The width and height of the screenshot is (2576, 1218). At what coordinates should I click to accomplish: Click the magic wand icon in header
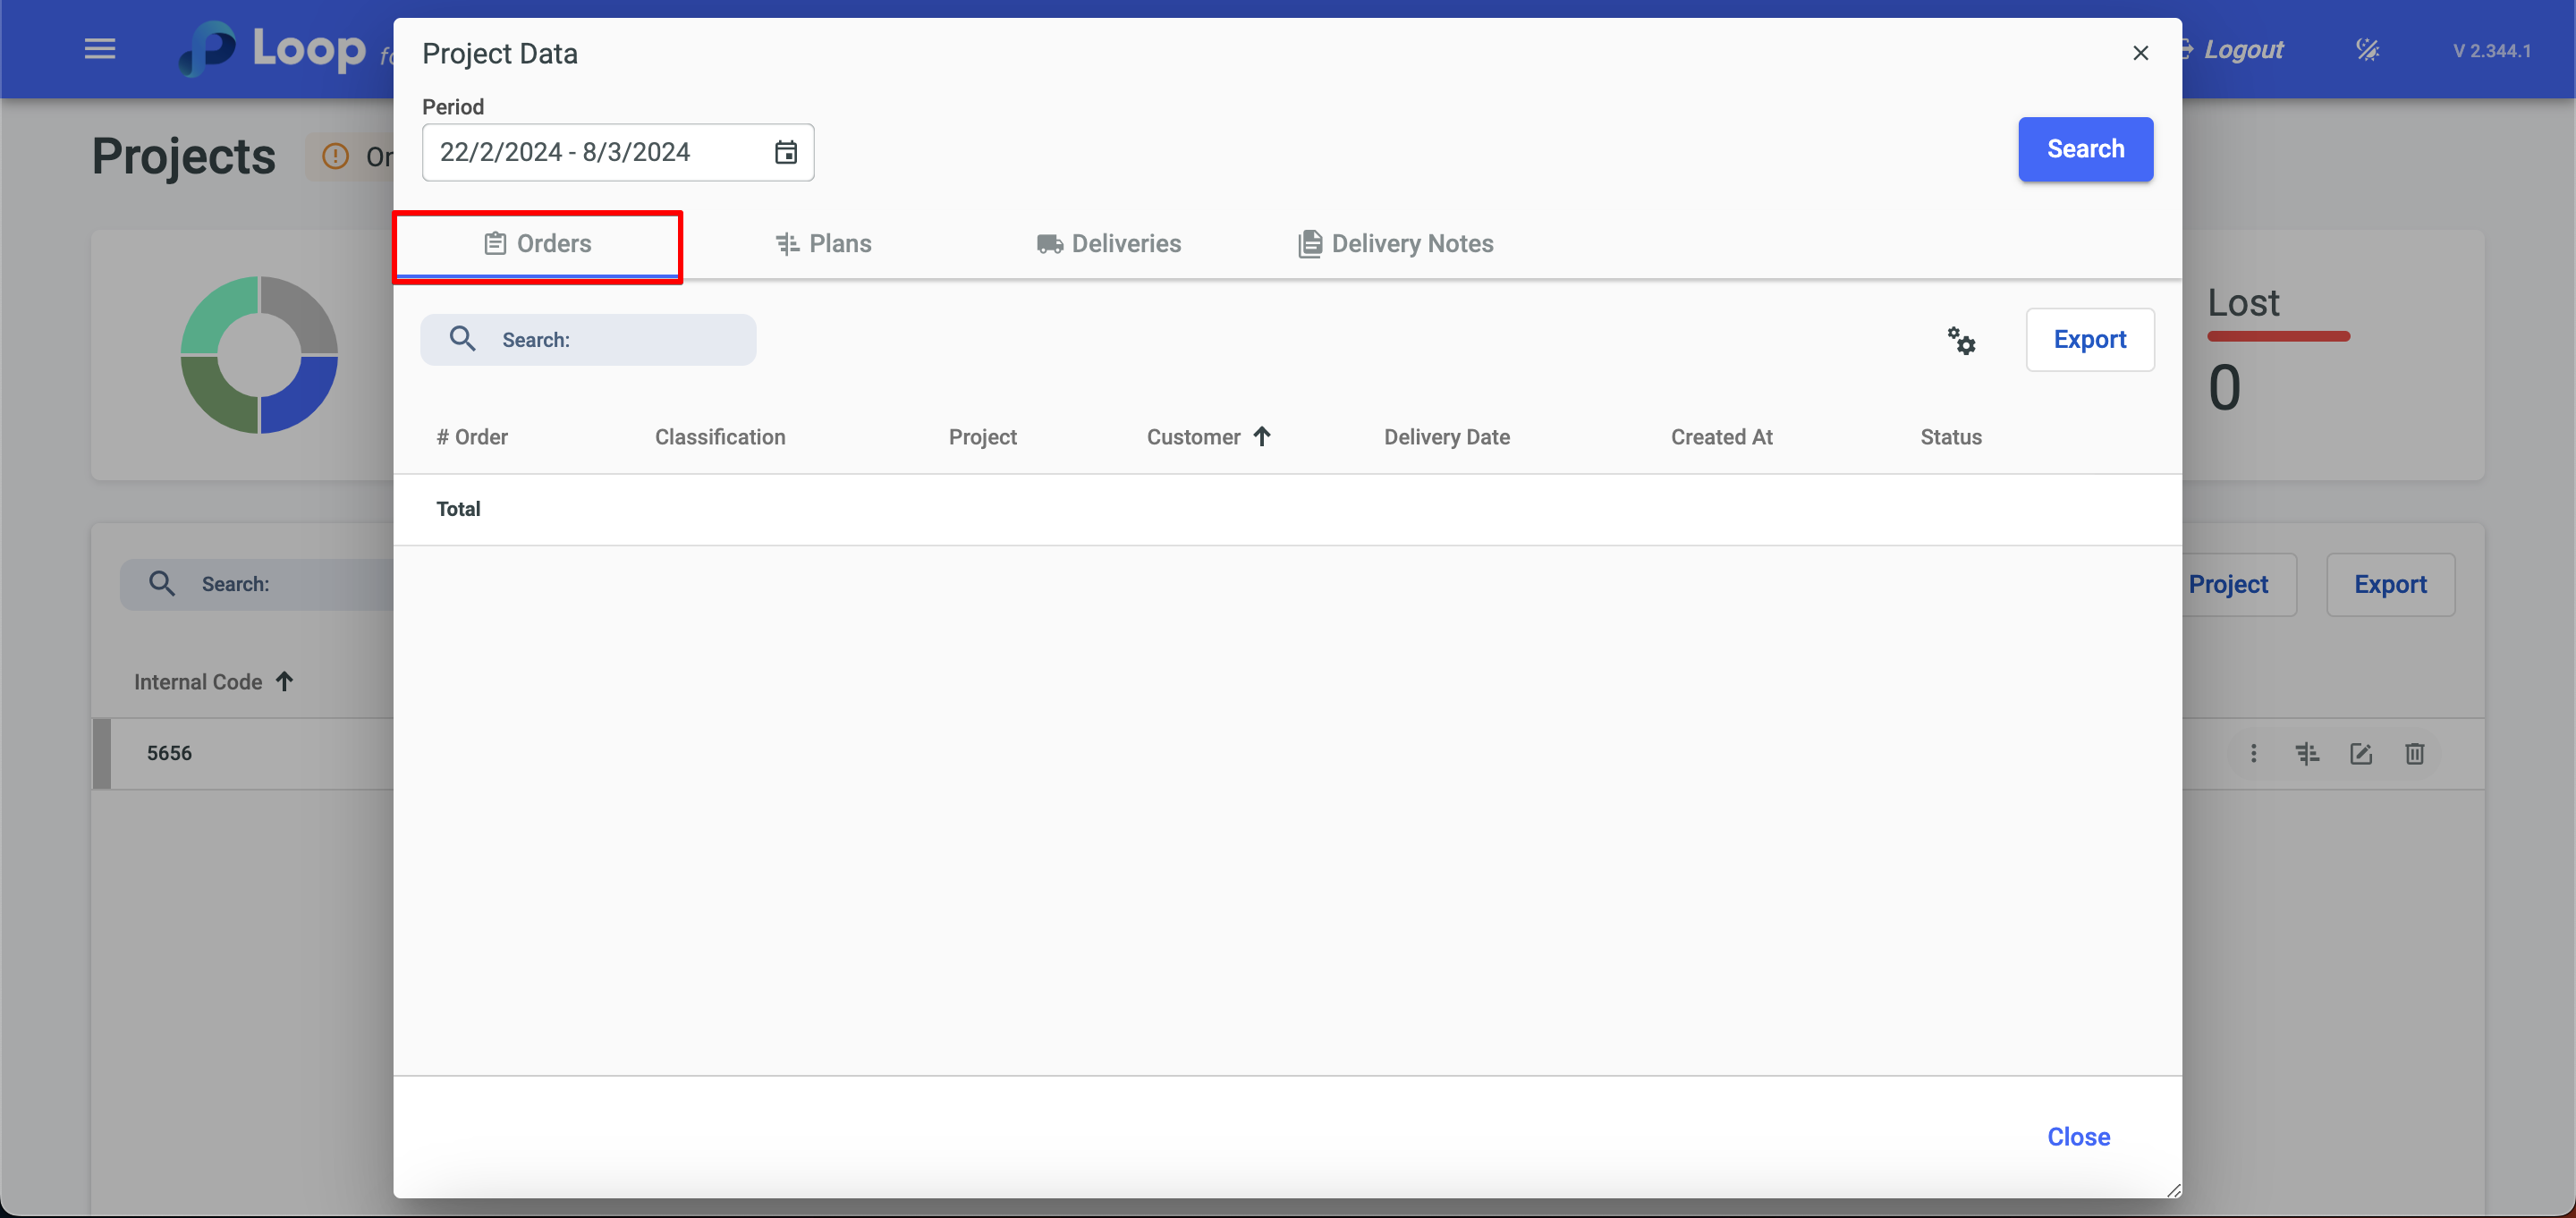coord(2367,50)
